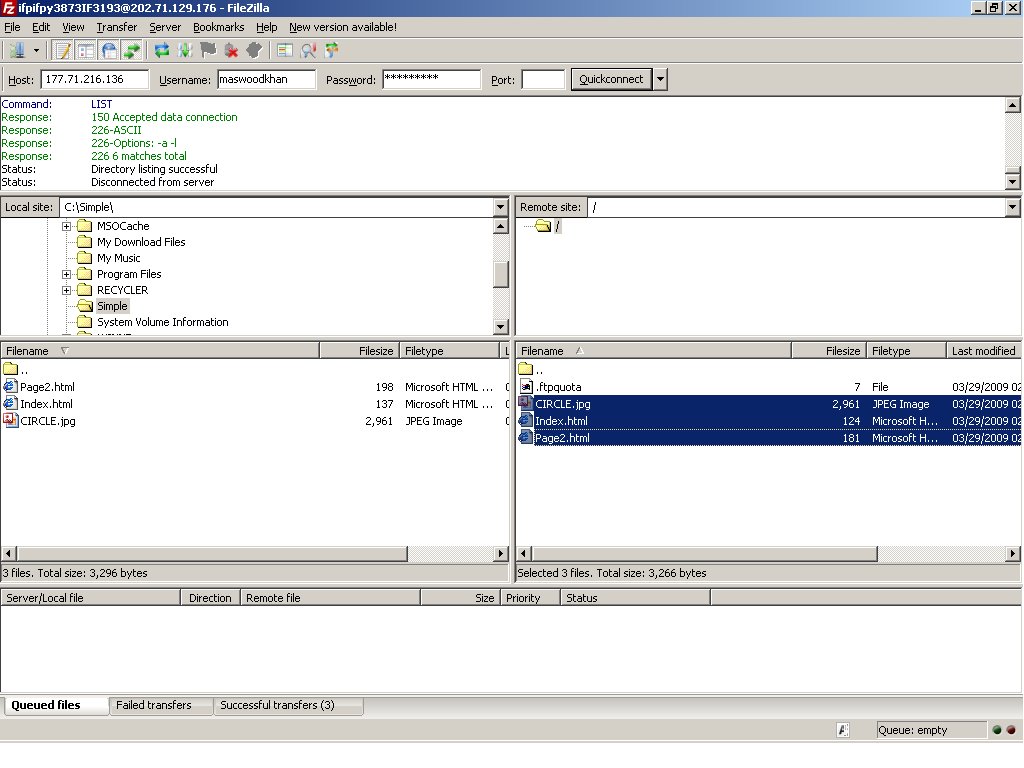Click the Process queue icon

point(185,50)
